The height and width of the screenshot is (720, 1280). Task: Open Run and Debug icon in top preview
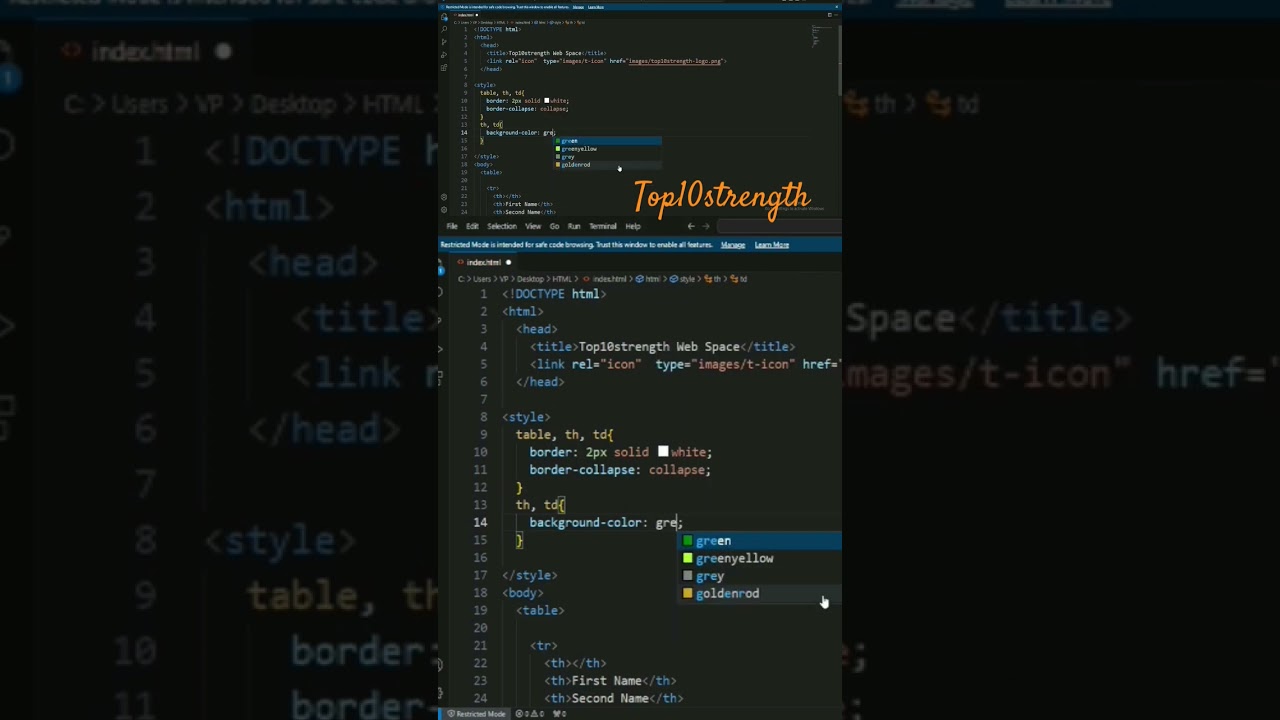click(444, 55)
